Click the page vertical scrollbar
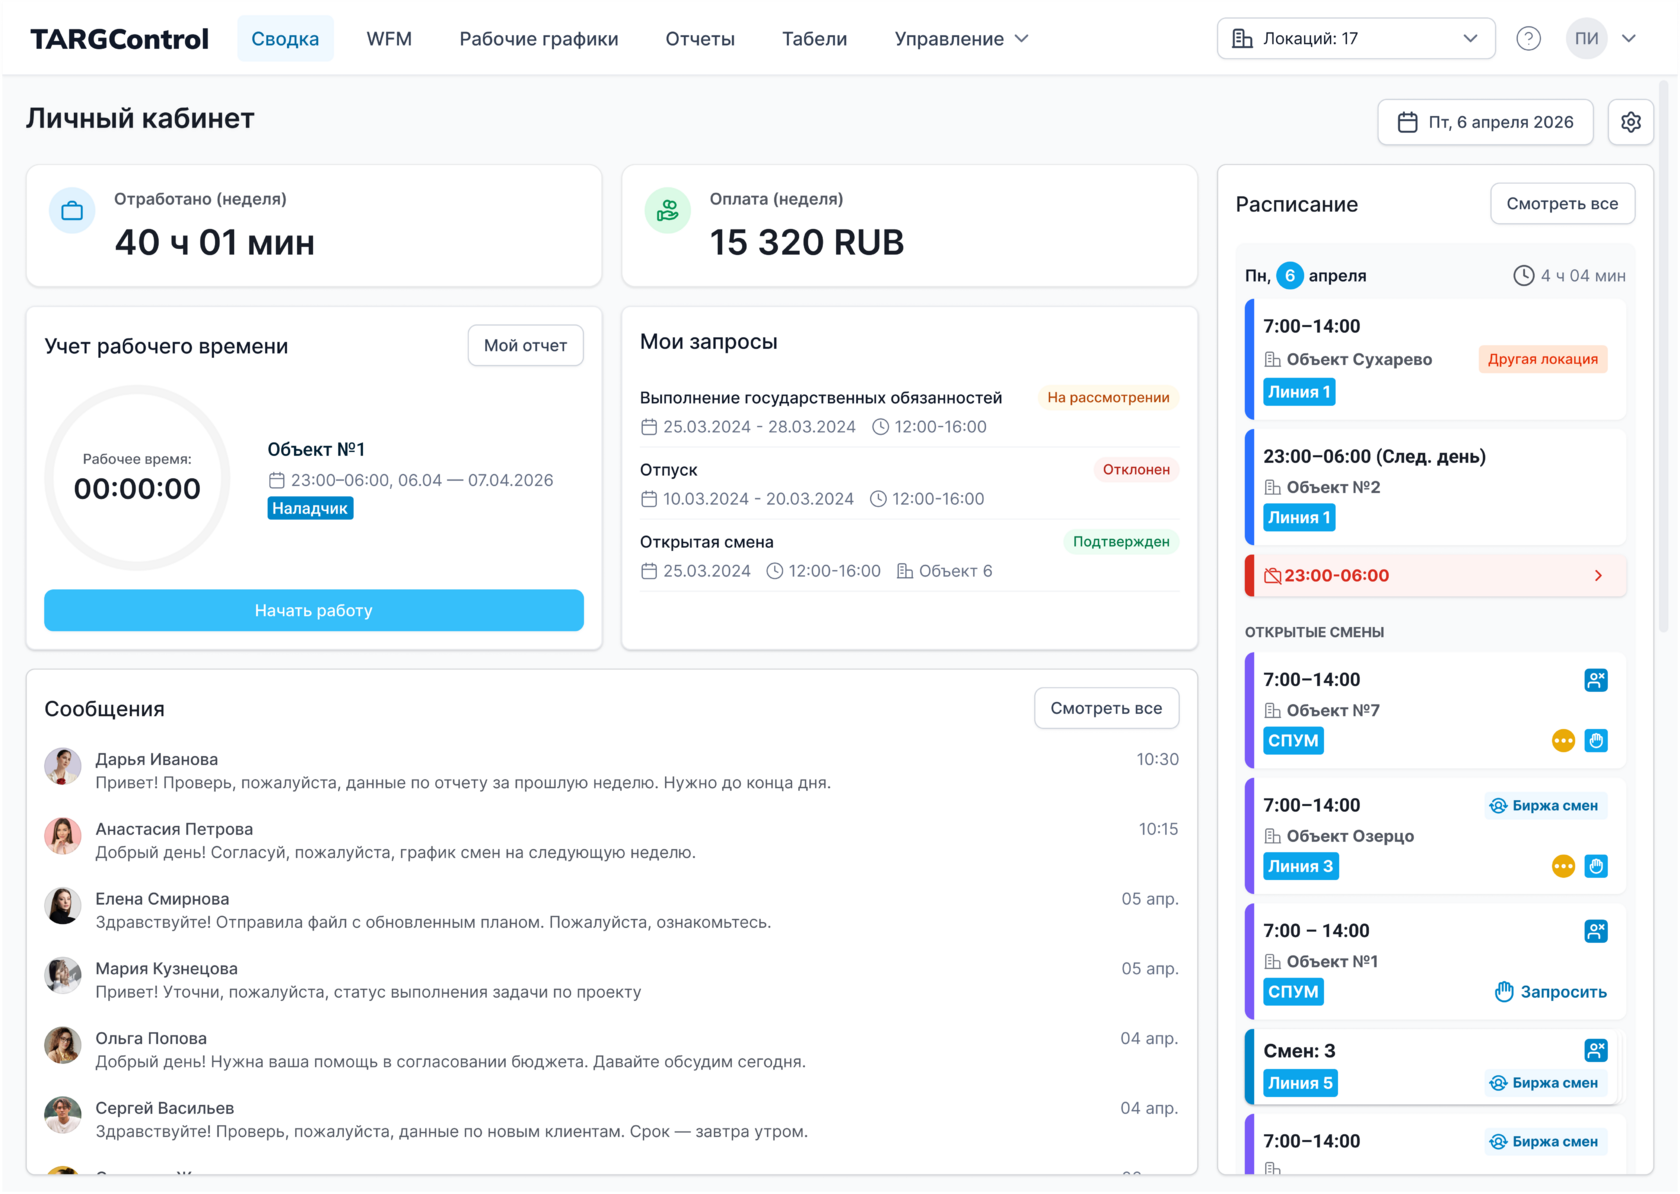This screenshot has height=1194, width=1680. 1664,357
